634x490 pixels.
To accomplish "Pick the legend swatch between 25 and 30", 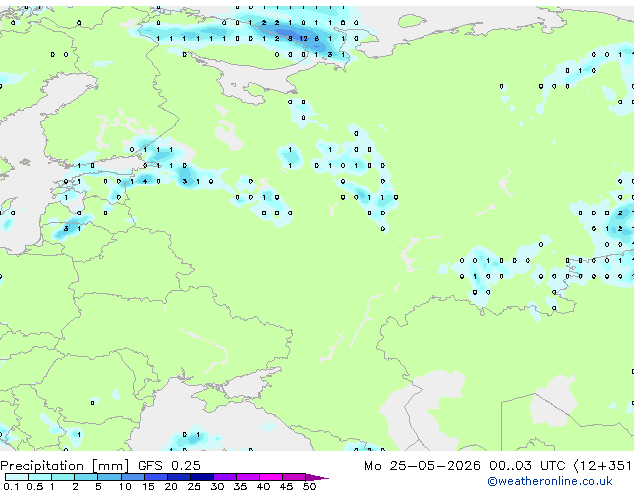I will [202, 477].
